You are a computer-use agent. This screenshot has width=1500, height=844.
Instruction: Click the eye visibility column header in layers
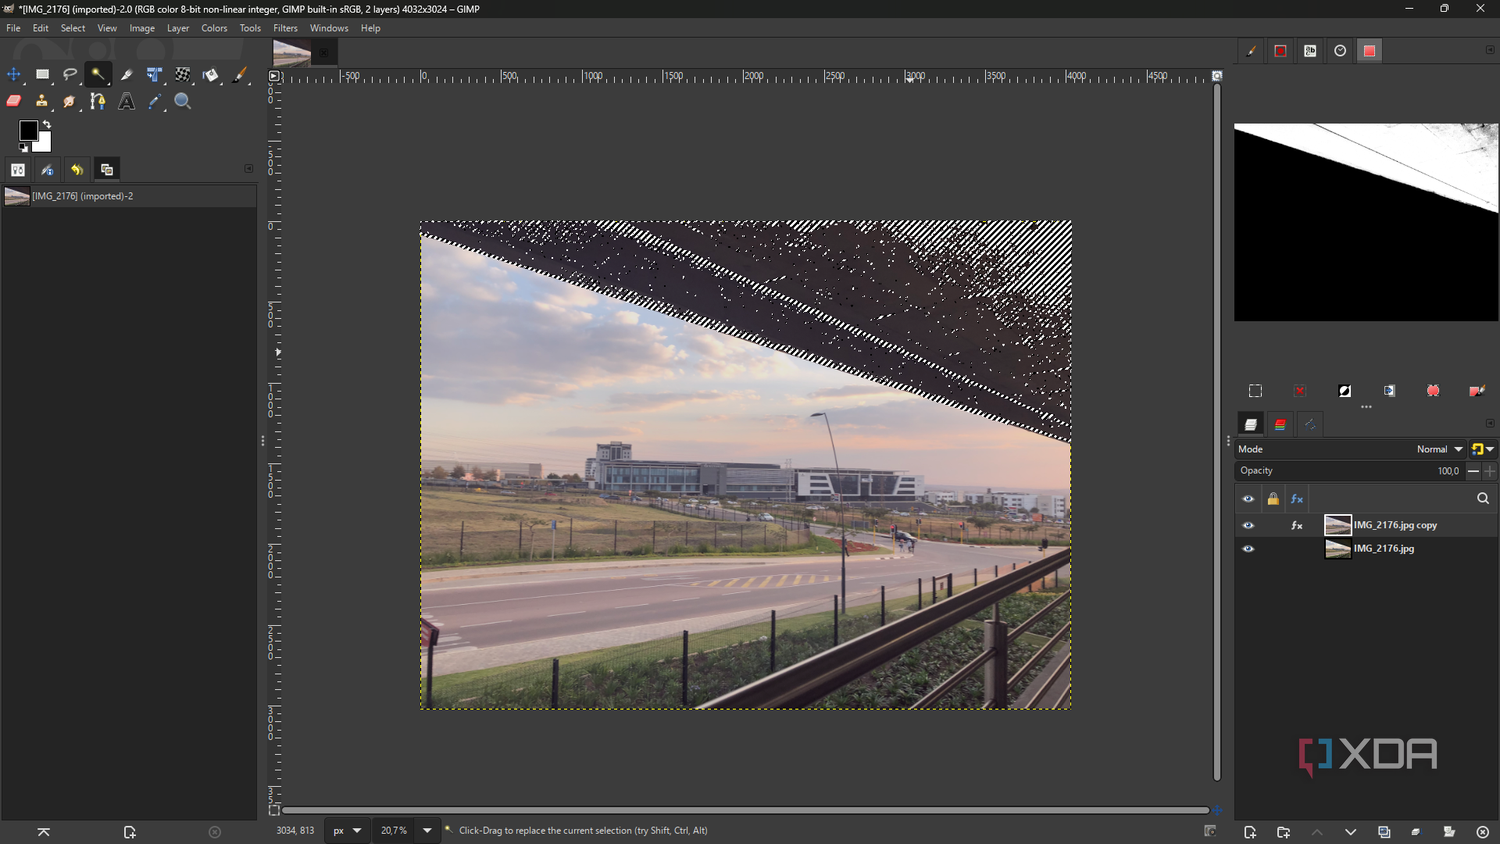coord(1248,498)
